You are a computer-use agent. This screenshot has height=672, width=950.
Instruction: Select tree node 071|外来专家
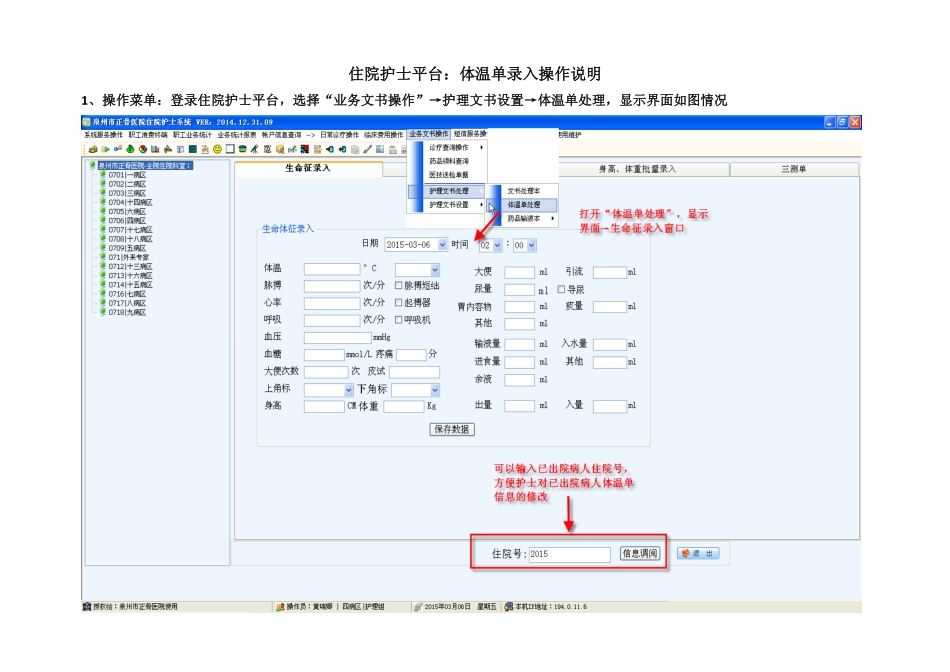pos(130,257)
